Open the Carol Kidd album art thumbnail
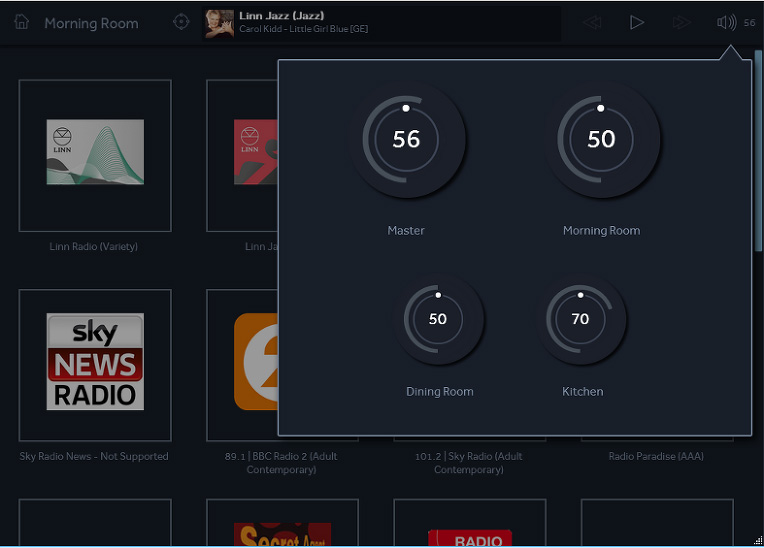Viewport: 764px width, 548px height. [x=219, y=24]
